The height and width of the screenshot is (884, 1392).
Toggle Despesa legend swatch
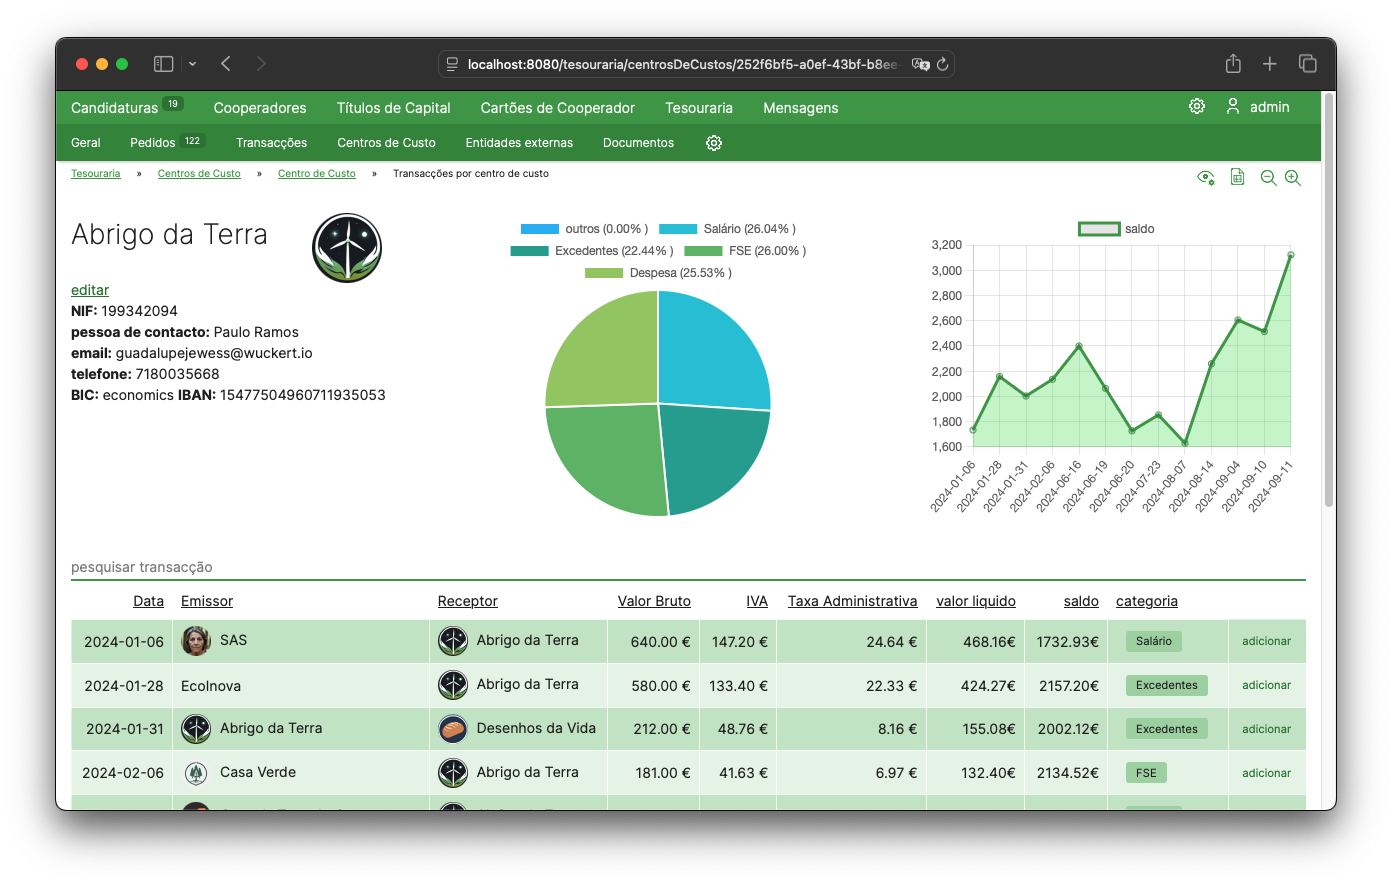tap(604, 273)
